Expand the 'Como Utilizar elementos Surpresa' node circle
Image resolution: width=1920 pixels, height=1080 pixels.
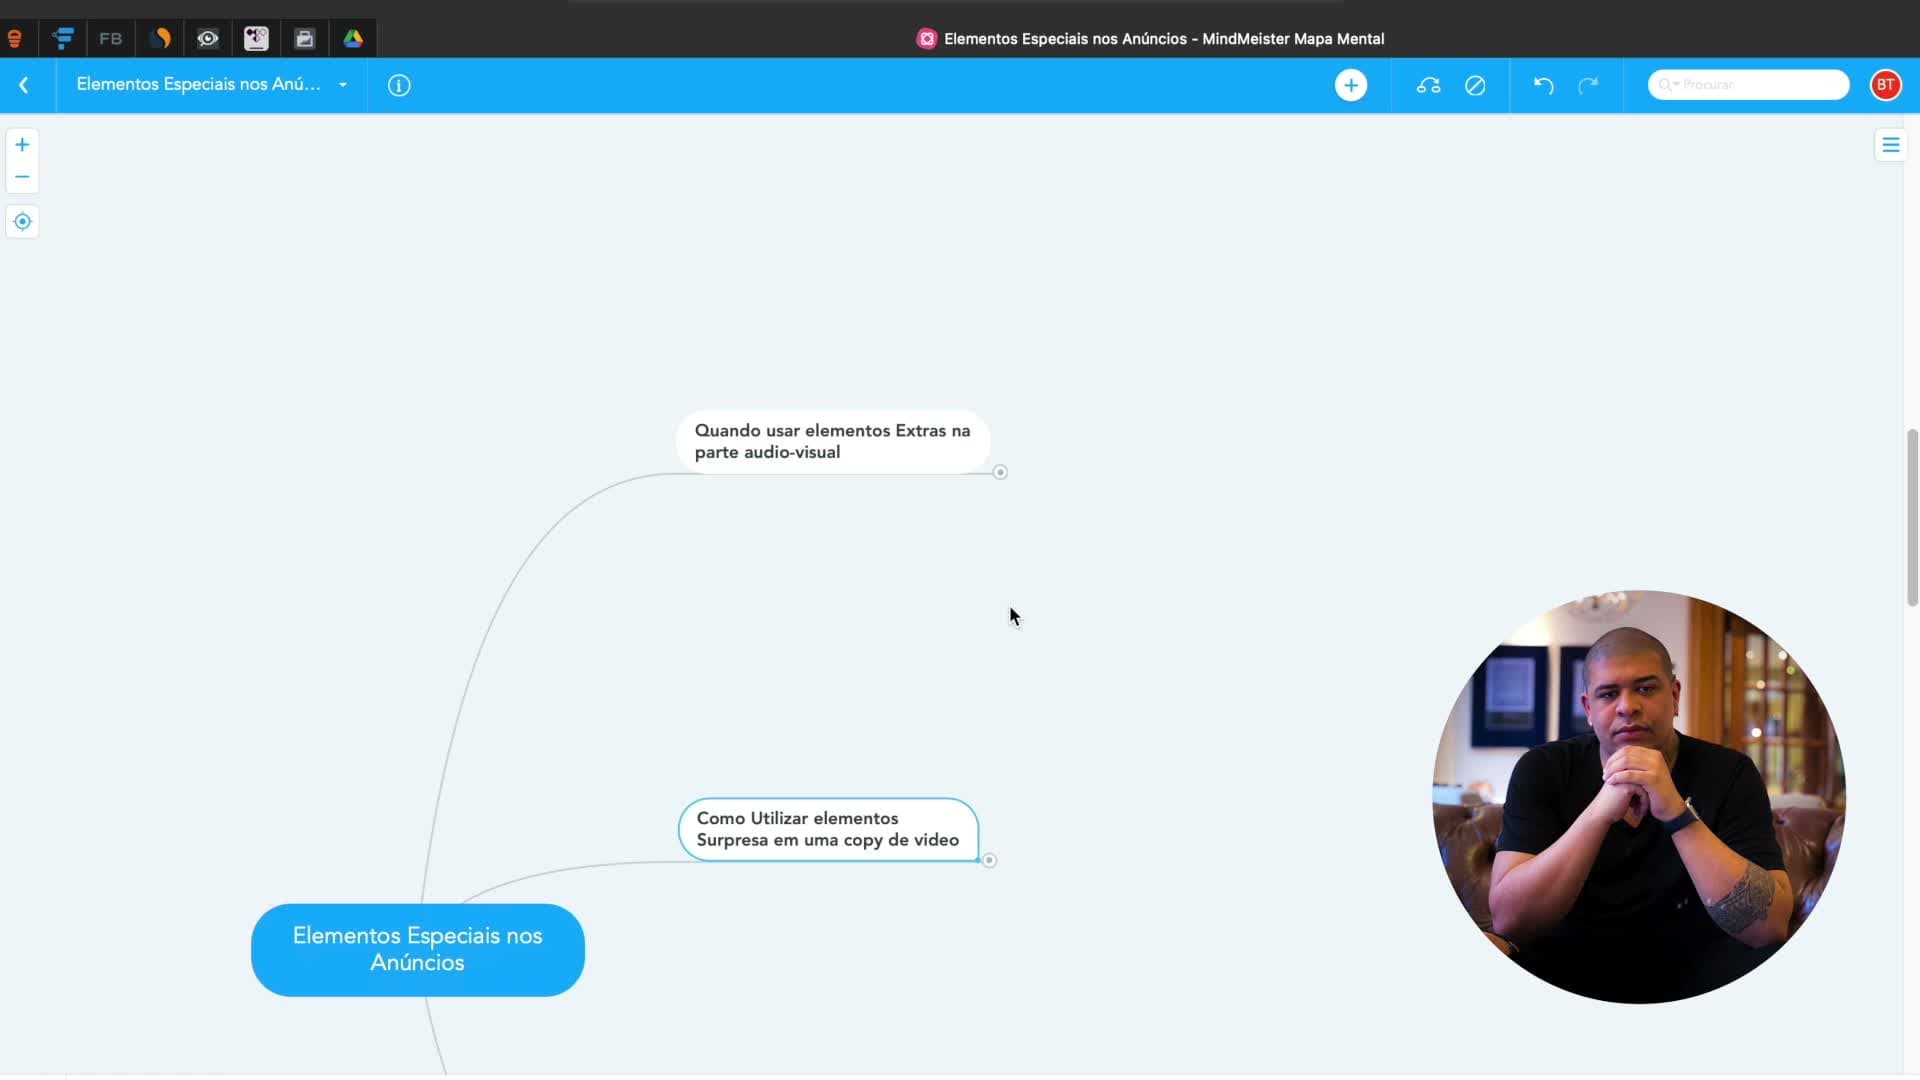pos(989,860)
